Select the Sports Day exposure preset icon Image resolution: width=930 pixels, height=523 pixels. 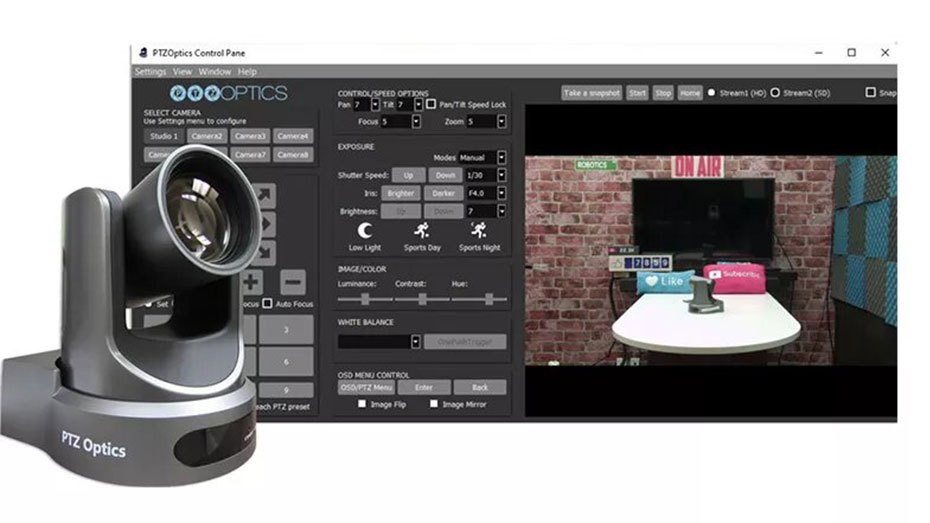tap(422, 230)
